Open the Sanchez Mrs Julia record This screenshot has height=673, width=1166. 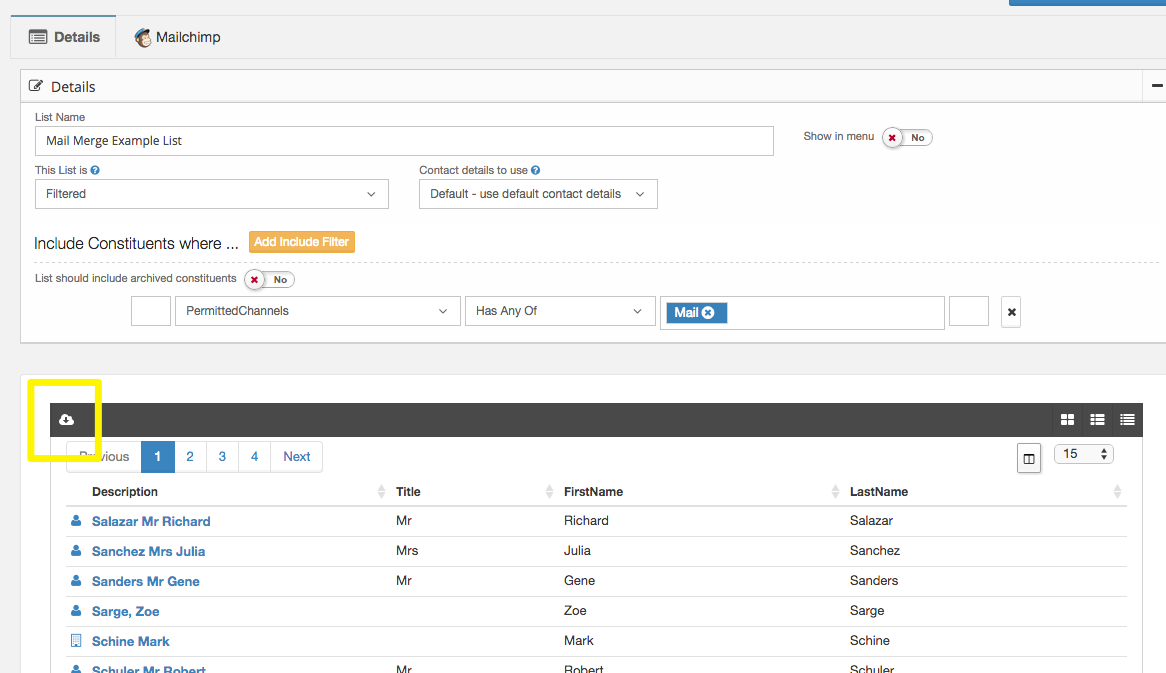click(x=148, y=551)
